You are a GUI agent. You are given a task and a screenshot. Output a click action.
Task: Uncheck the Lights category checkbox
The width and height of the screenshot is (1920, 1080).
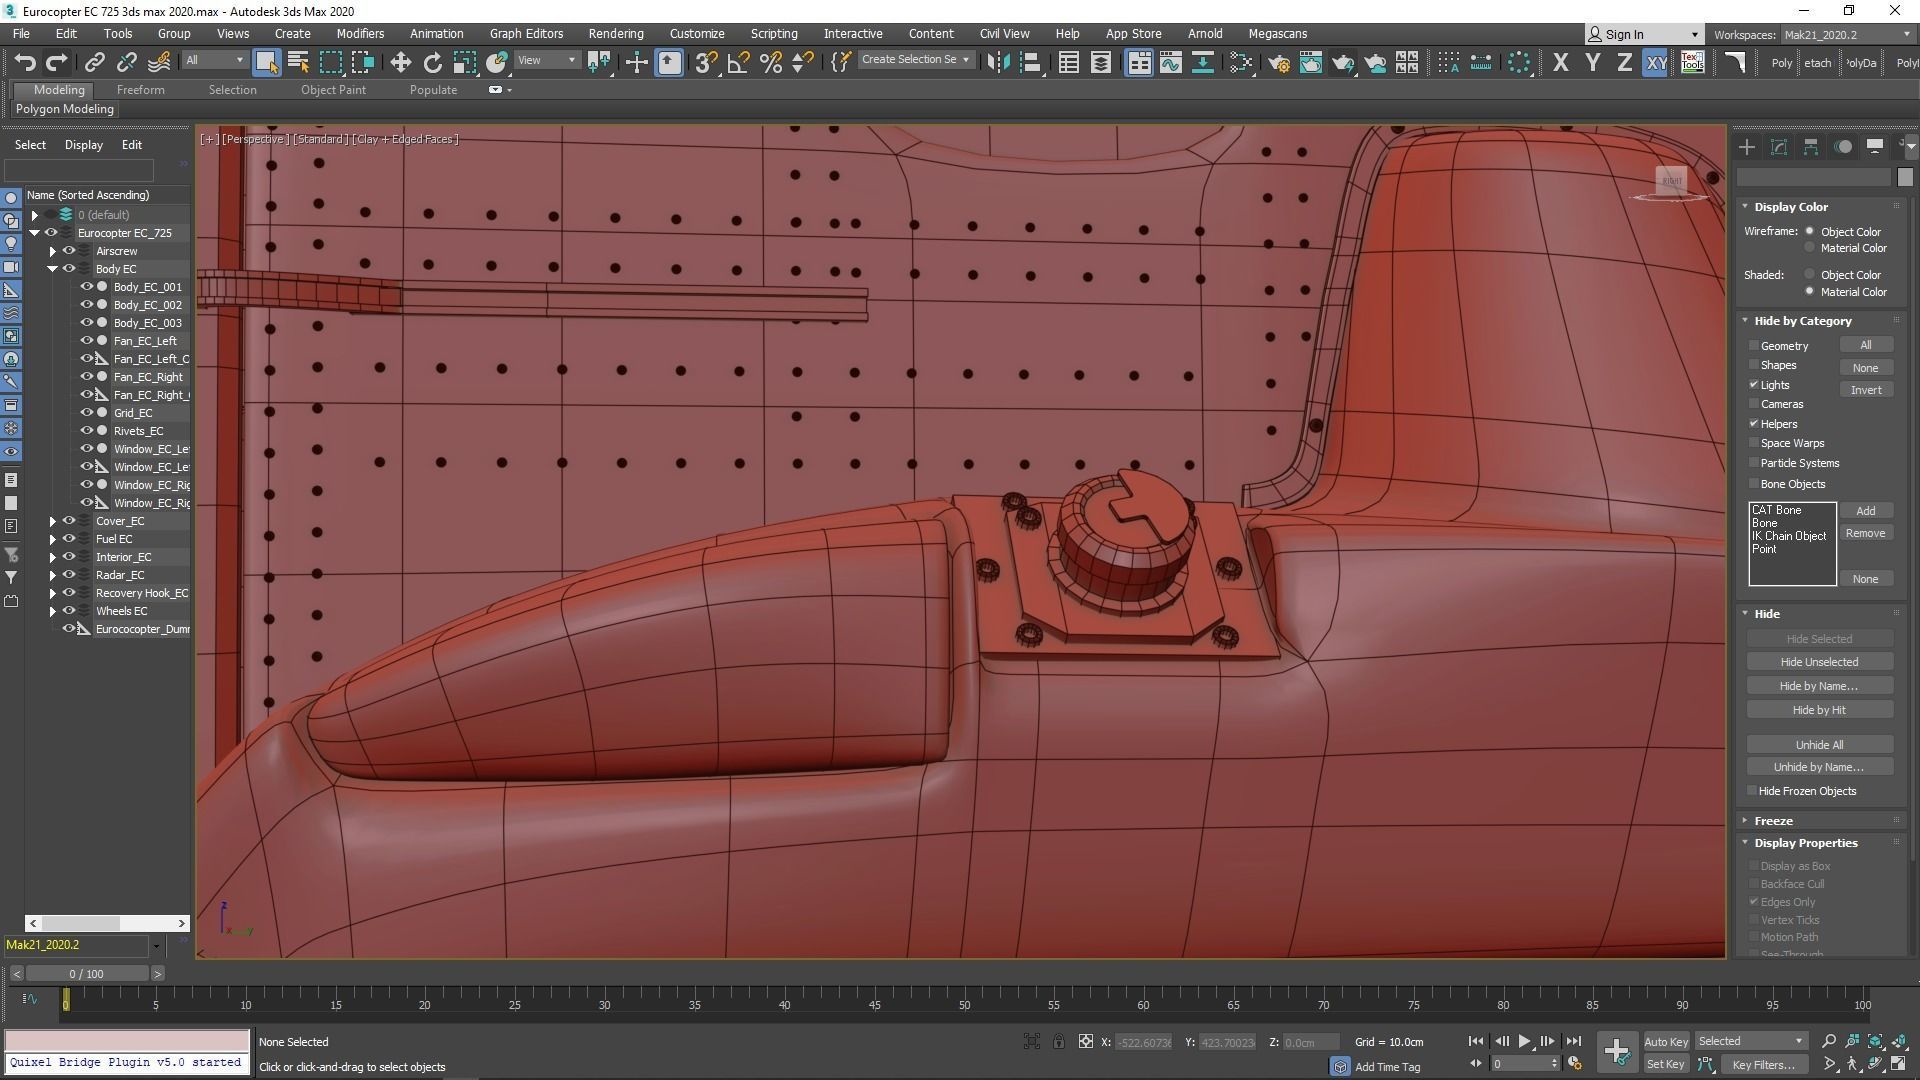coord(1754,385)
